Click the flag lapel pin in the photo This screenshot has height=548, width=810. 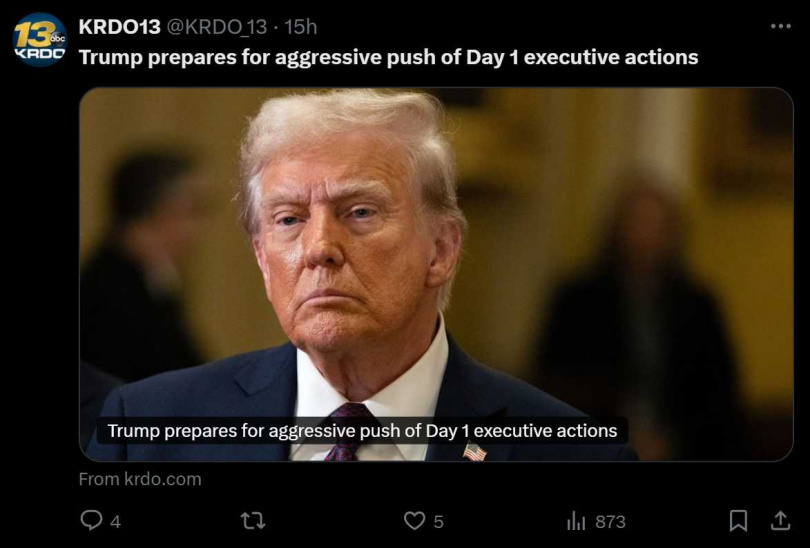click(x=474, y=452)
